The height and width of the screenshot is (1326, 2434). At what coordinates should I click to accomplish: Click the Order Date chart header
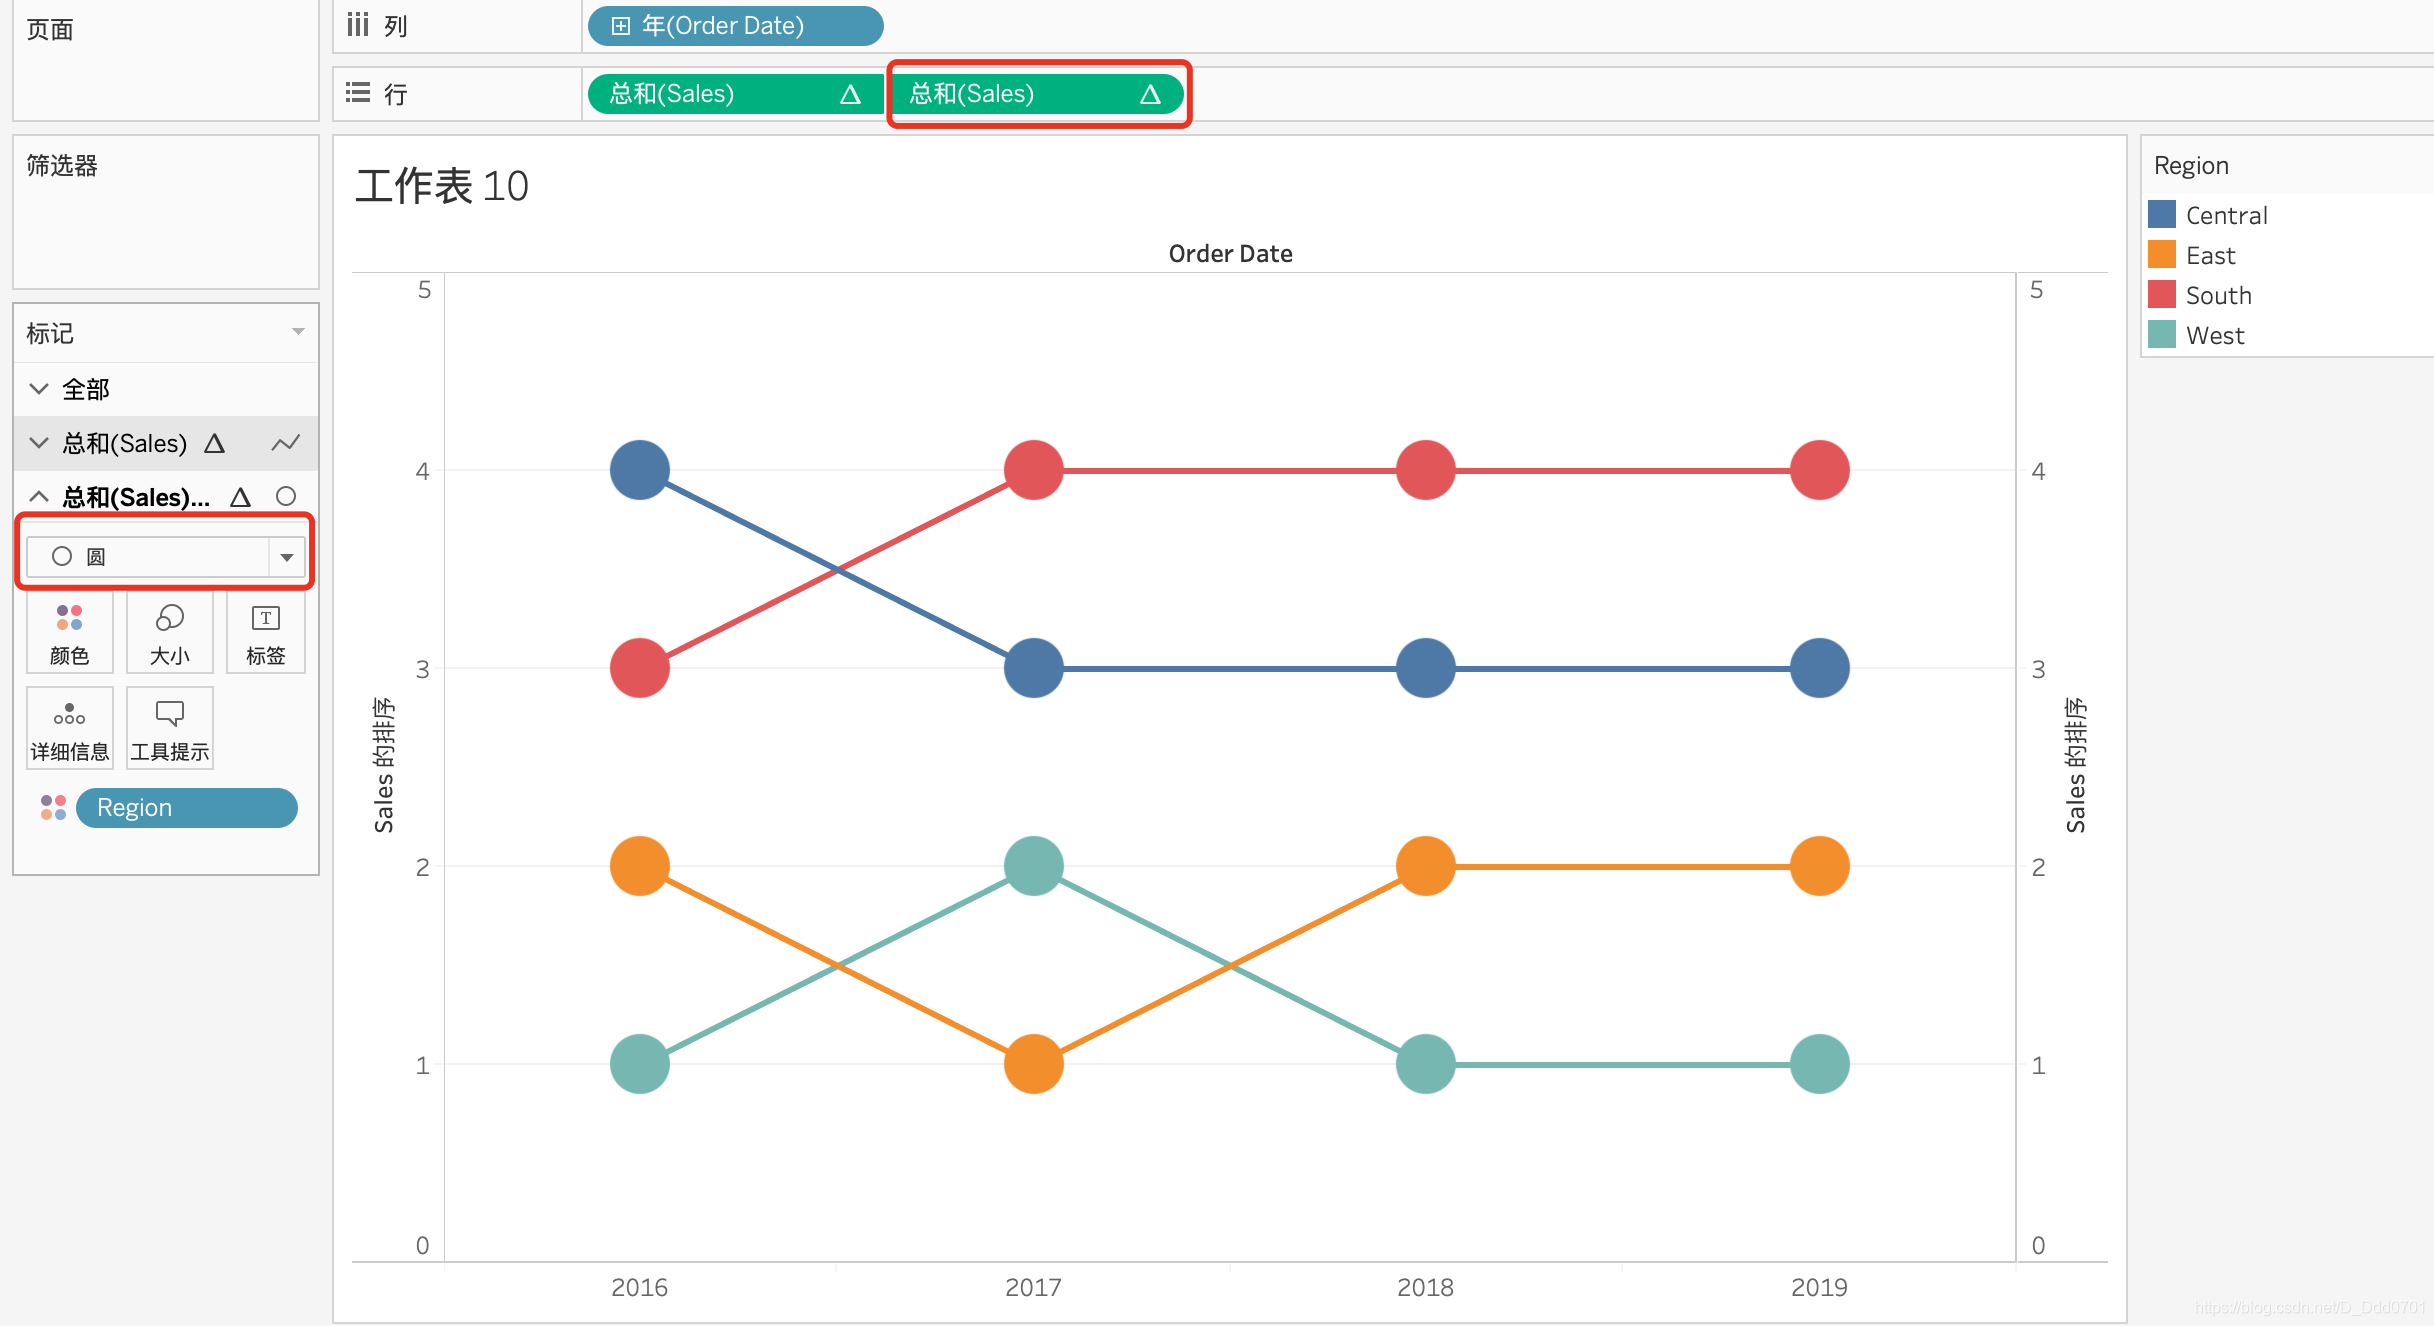coord(1230,254)
